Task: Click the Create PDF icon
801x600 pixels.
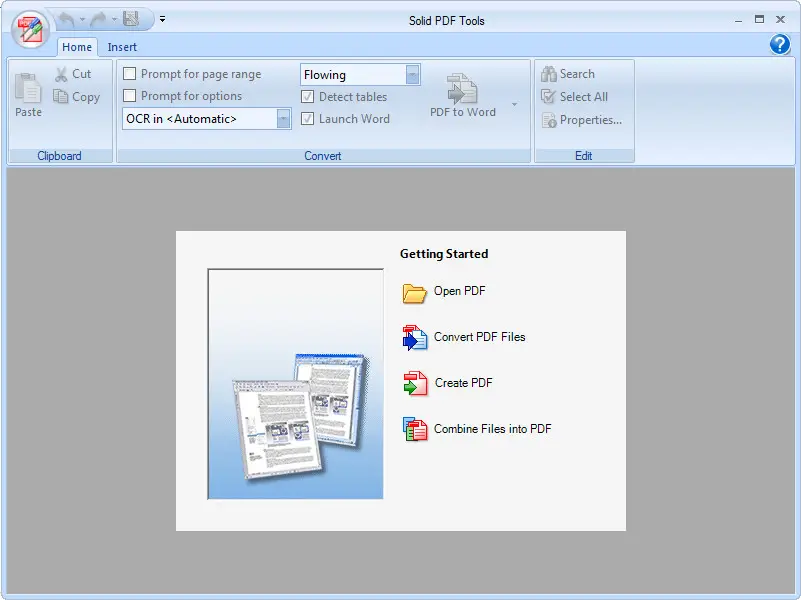Action: 415,384
